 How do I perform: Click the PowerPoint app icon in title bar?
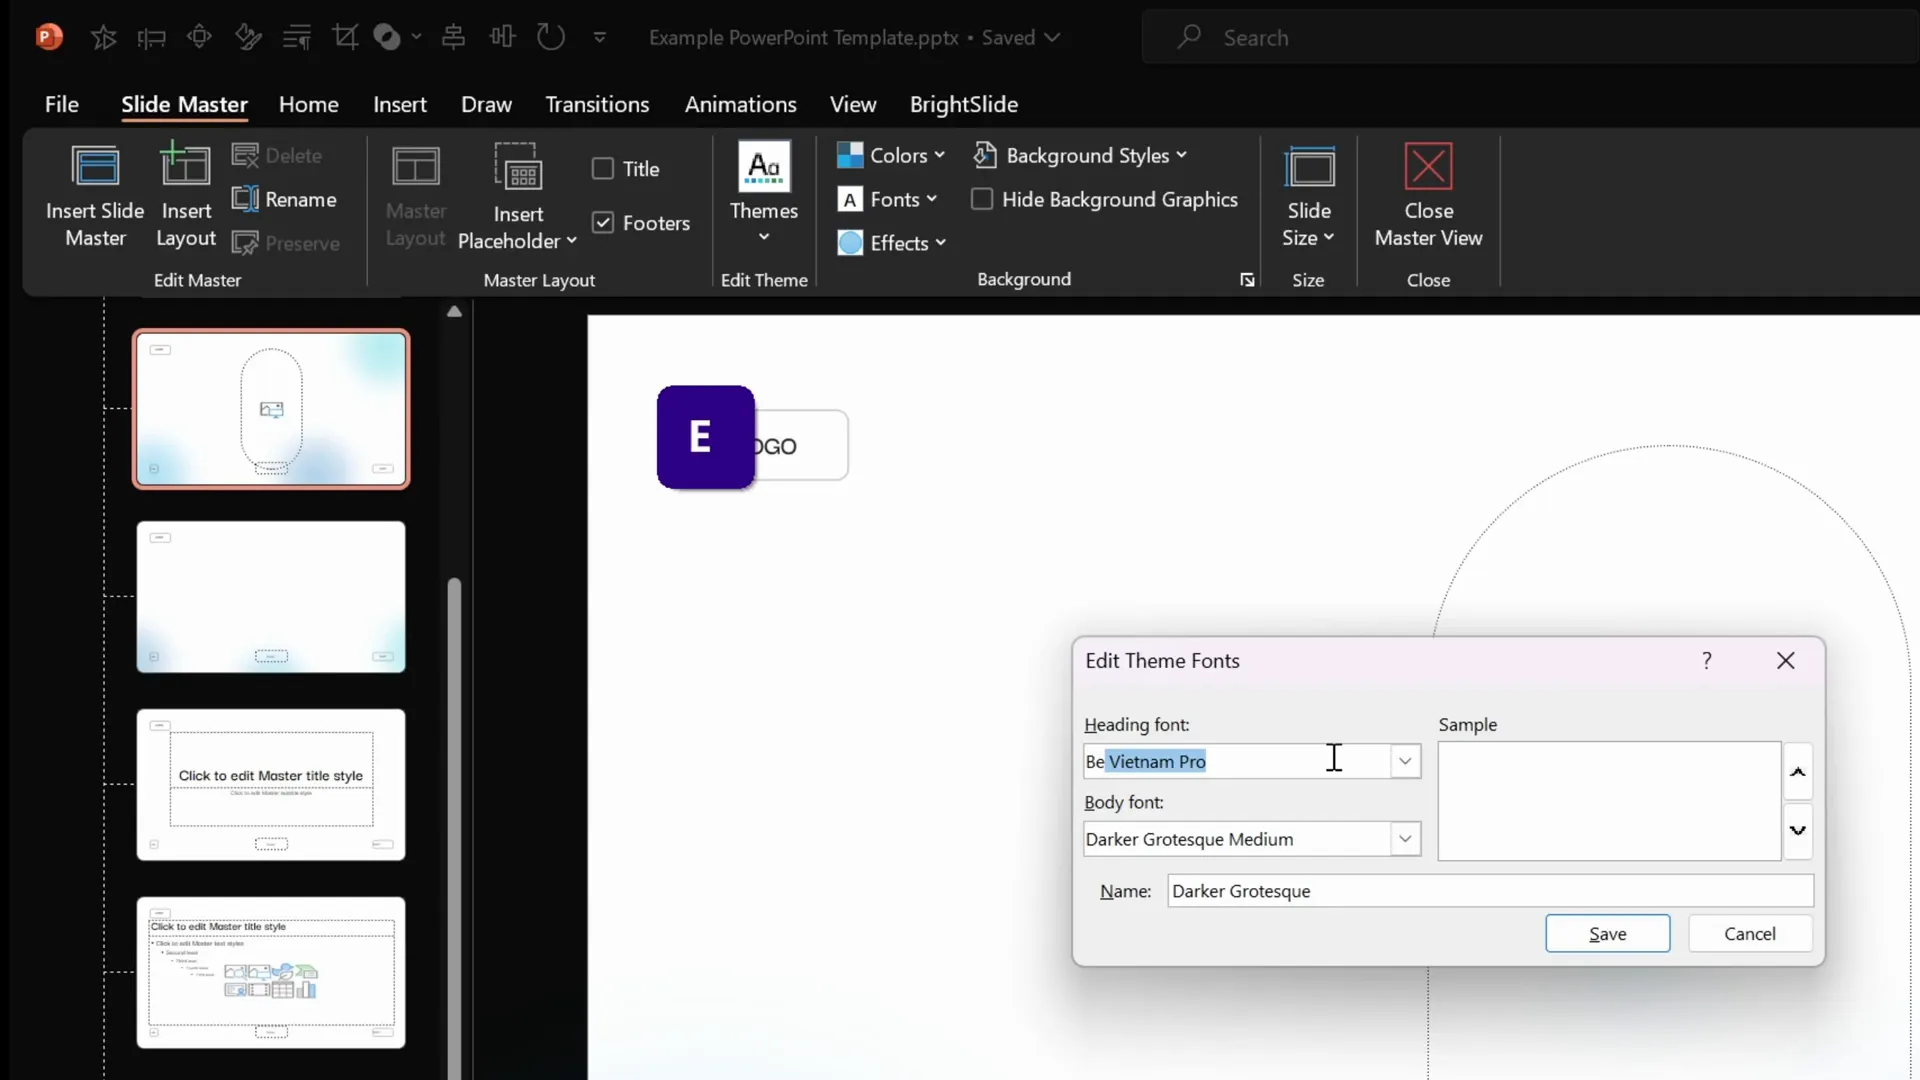[48, 37]
